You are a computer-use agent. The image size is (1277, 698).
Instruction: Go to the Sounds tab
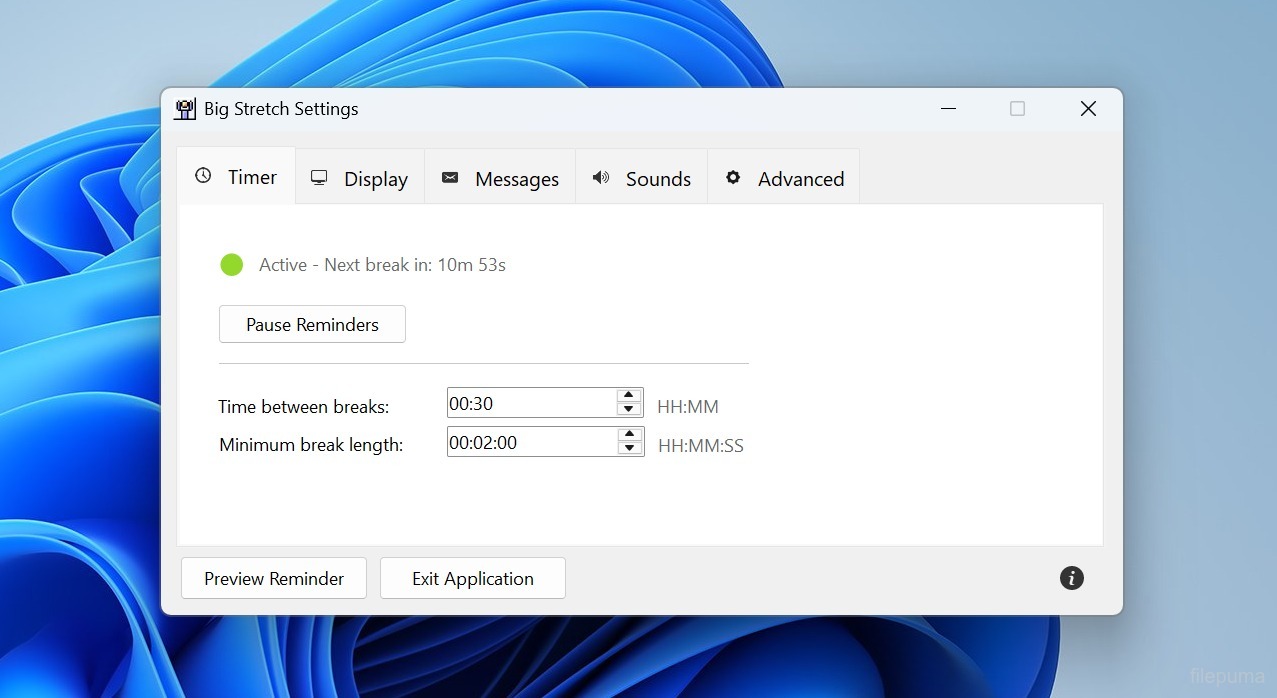[641, 178]
